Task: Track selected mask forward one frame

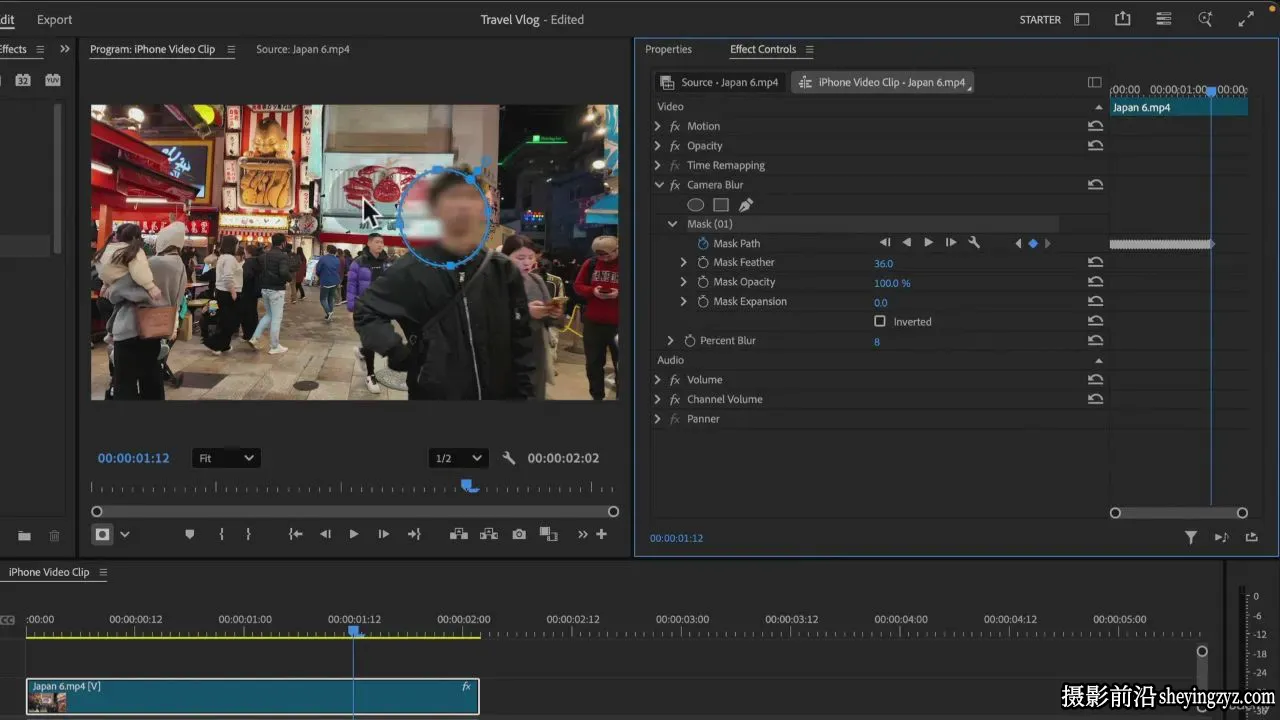Action: [x=950, y=243]
